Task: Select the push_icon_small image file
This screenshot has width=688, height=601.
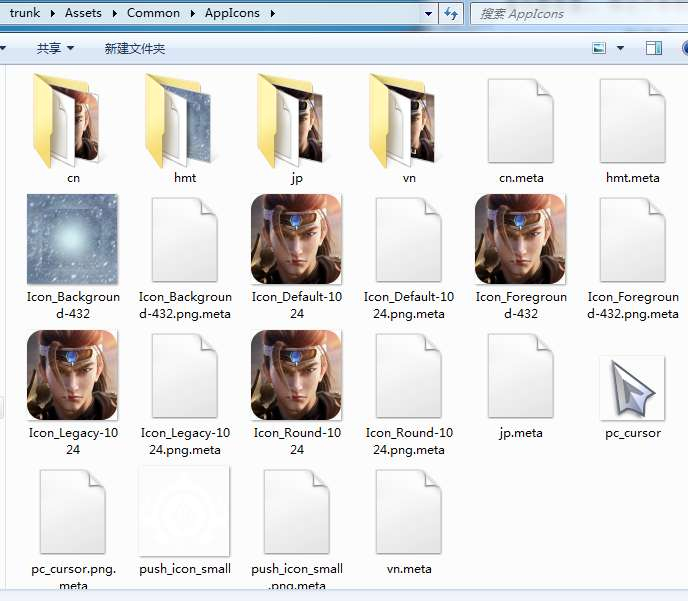Action: (x=185, y=512)
